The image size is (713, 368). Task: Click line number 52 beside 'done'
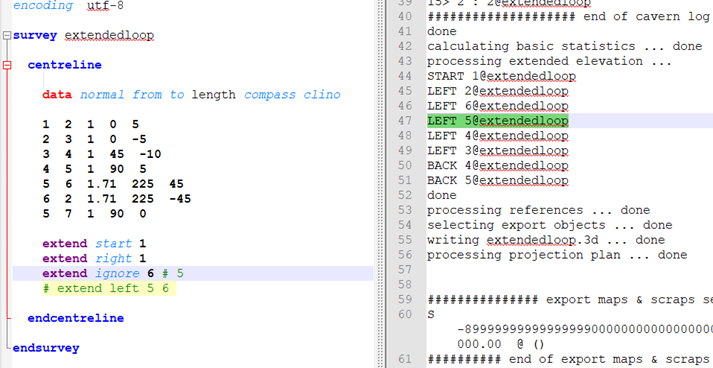pos(405,195)
